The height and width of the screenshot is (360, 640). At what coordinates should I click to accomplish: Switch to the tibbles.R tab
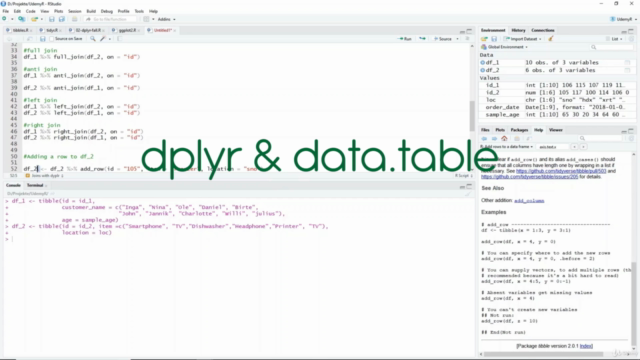pyautogui.click(x=20, y=30)
